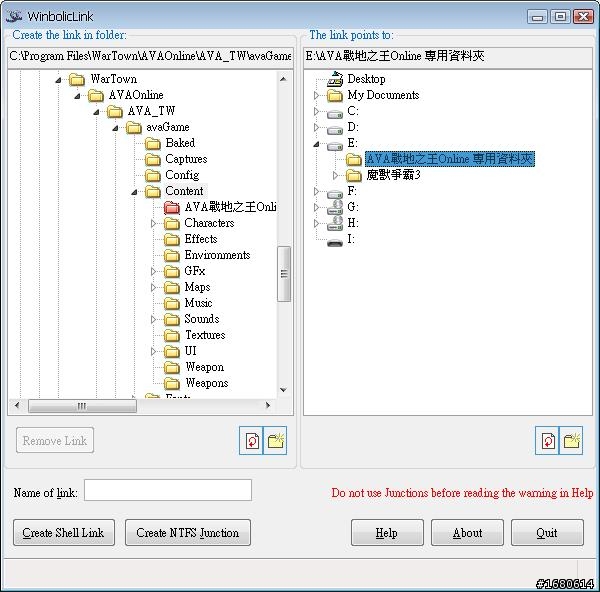Collapse the WarTown tree node
This screenshot has width=600, height=592.
tap(58, 80)
